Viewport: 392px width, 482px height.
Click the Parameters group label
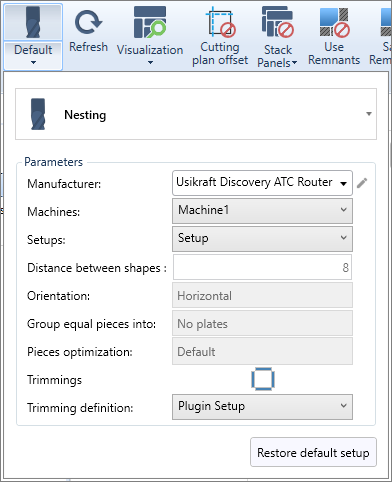coord(53,162)
